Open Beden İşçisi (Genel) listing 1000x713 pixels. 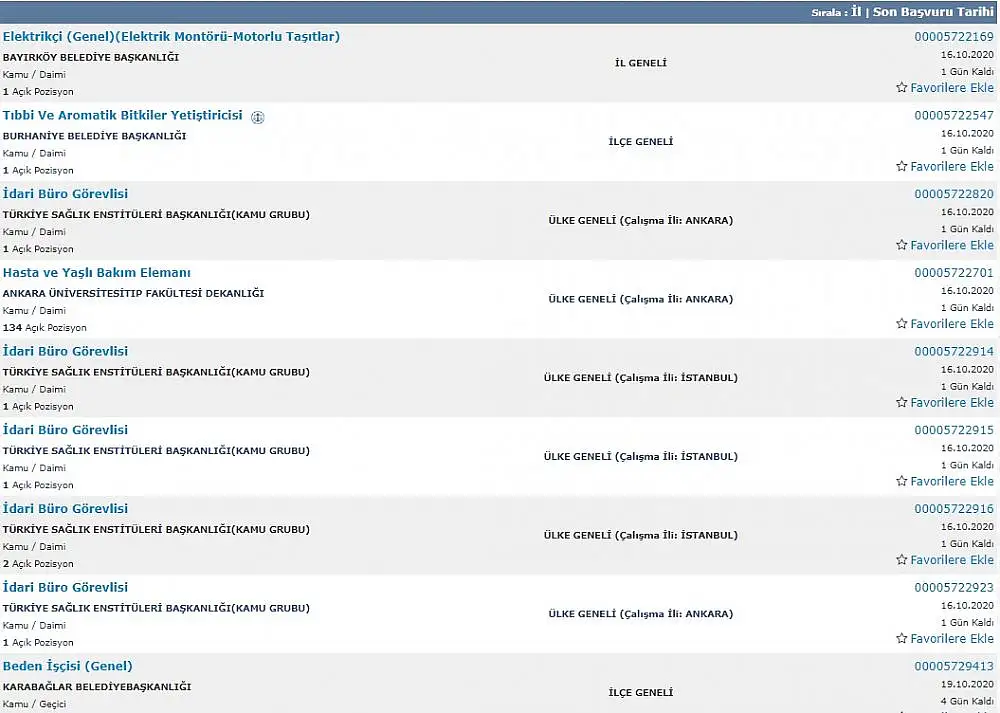68,666
